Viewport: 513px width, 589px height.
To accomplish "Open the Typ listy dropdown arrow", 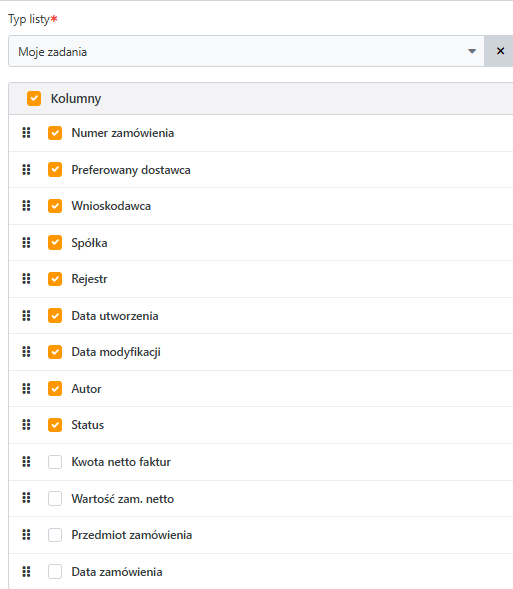I will pos(472,51).
